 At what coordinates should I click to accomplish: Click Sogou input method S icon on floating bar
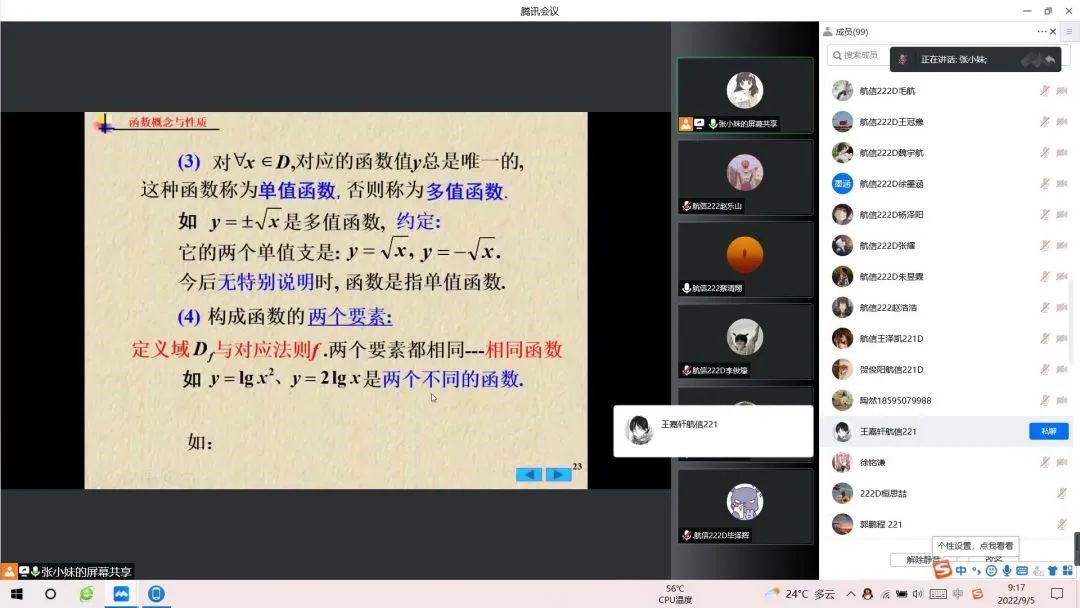pyautogui.click(x=942, y=570)
